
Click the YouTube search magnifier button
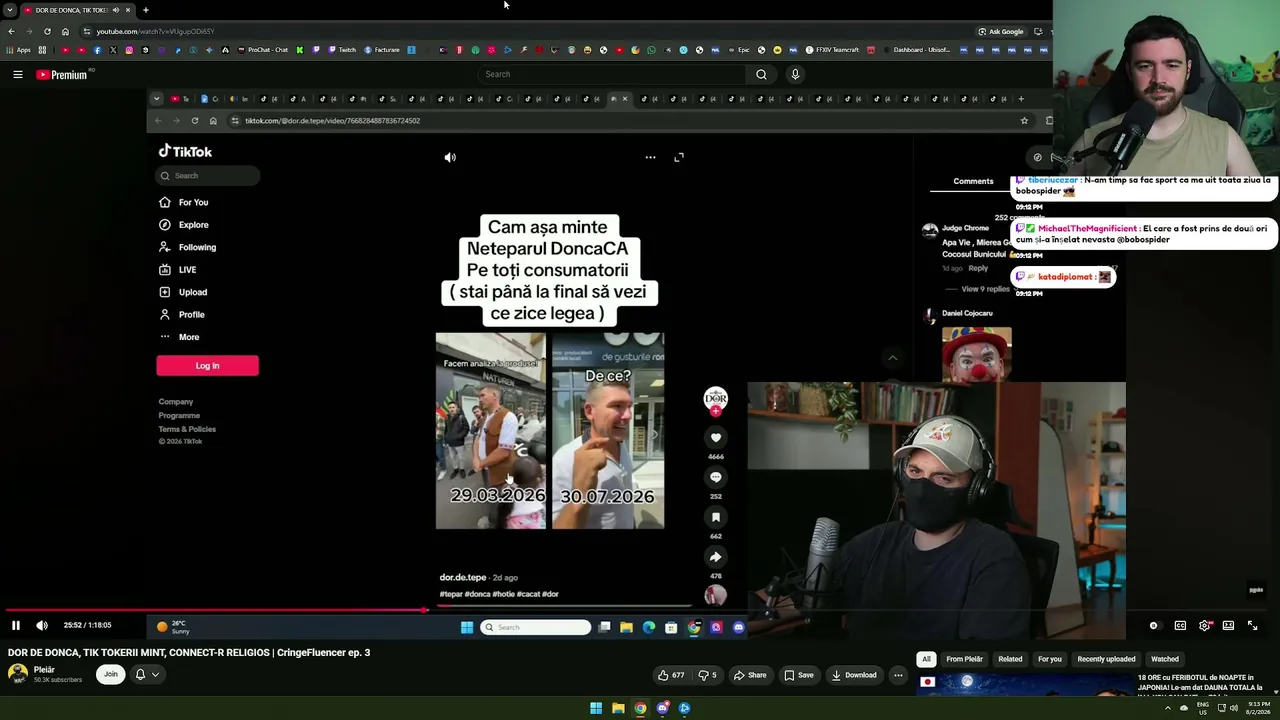[x=761, y=74]
